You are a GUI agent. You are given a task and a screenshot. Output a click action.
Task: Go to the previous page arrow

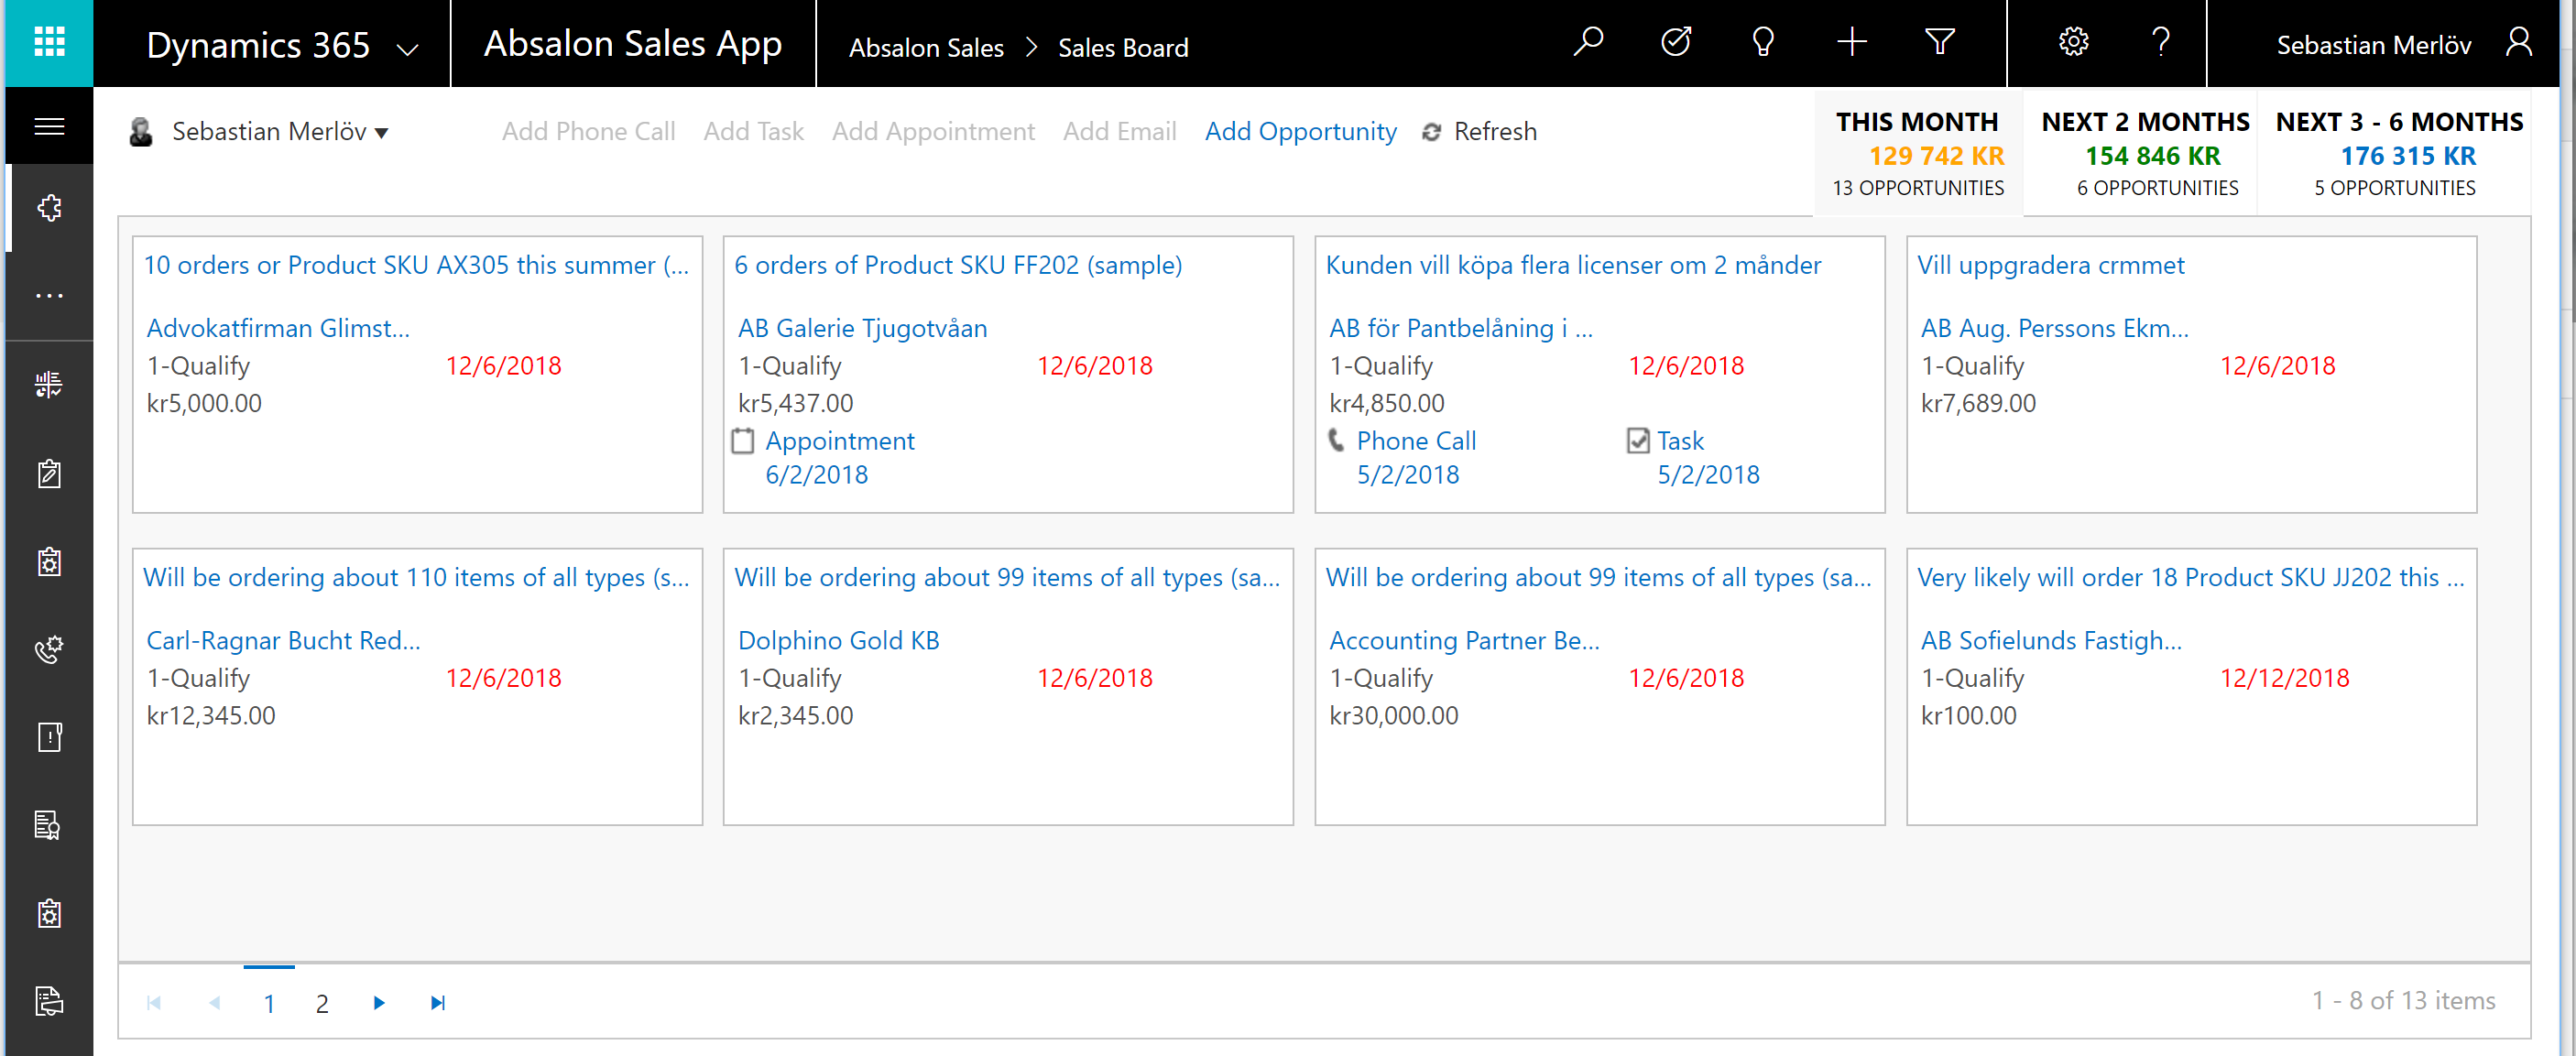[x=214, y=1003]
